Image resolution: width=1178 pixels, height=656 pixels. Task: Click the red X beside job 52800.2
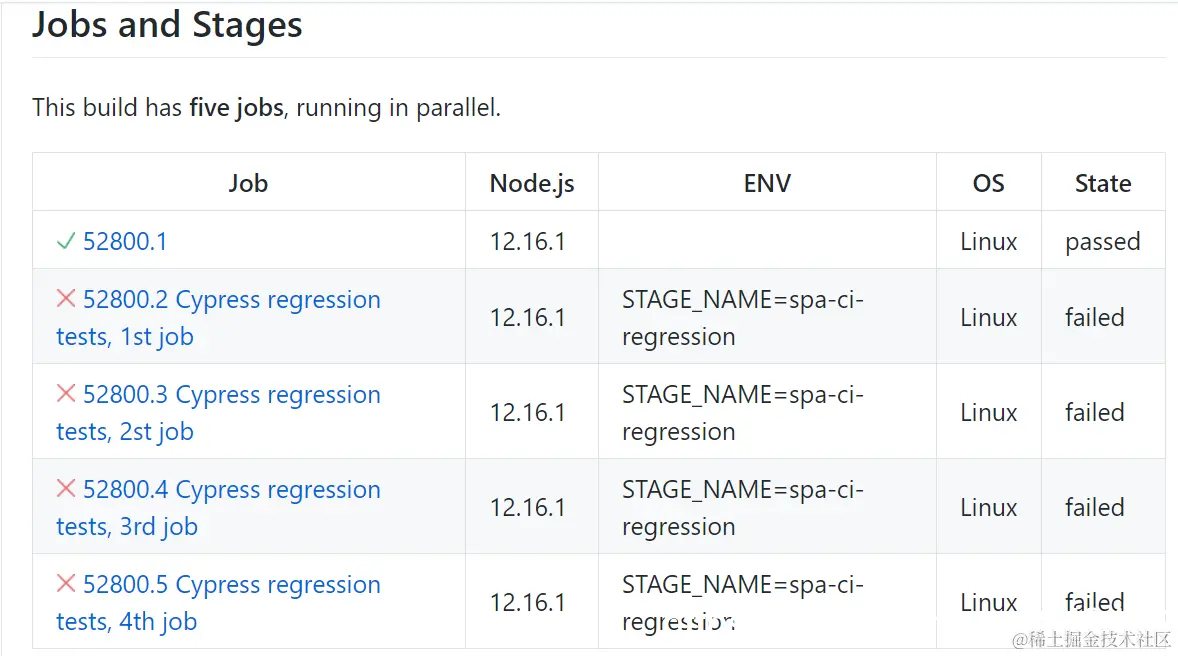(66, 299)
